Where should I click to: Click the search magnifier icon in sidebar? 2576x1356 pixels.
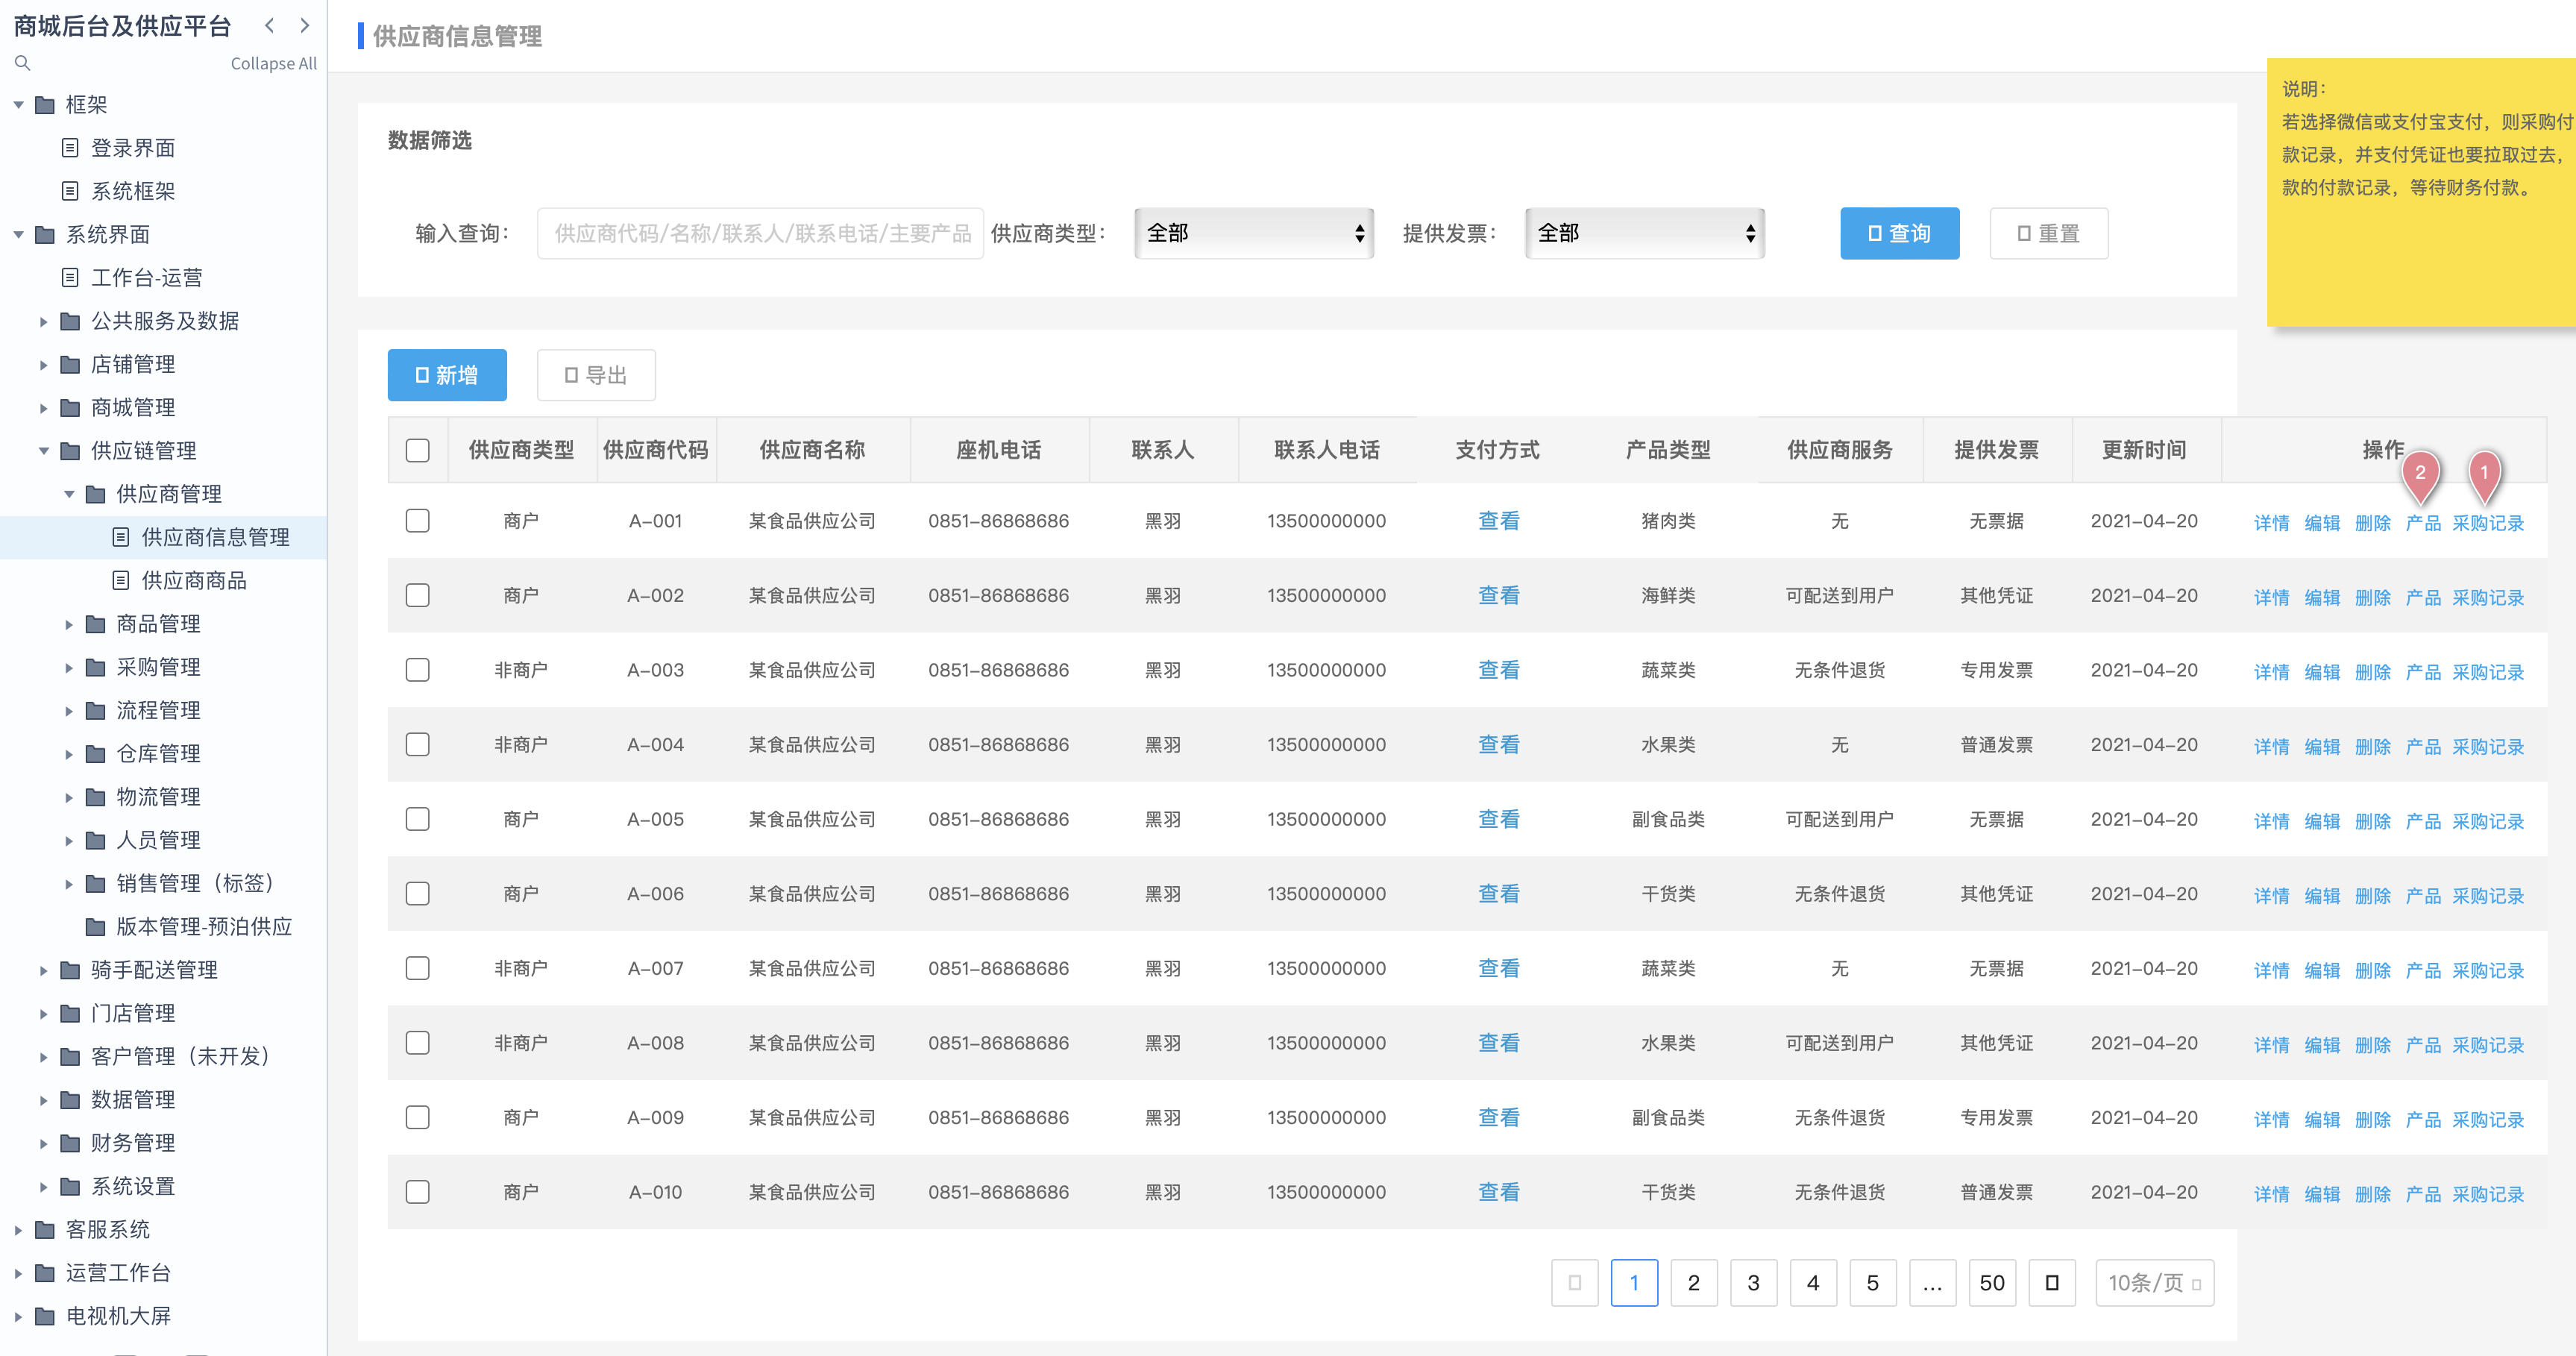coord(23,63)
